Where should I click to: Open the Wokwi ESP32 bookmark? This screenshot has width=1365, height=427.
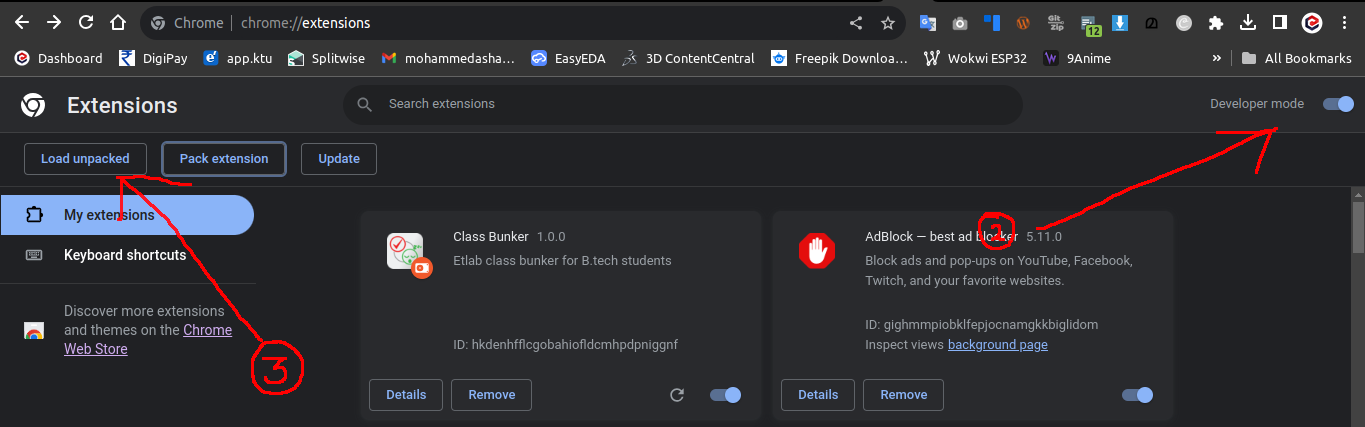coord(976,58)
